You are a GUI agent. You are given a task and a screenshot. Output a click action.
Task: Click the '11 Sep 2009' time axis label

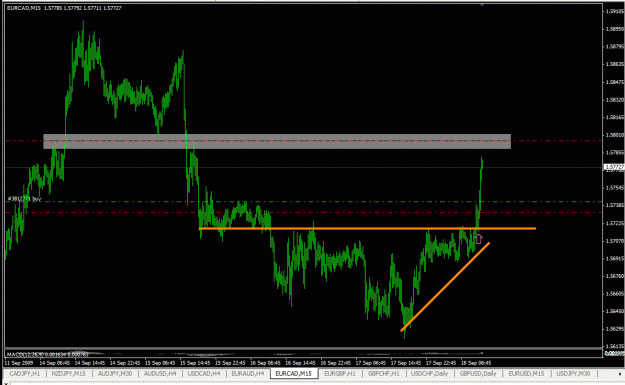[19, 363]
